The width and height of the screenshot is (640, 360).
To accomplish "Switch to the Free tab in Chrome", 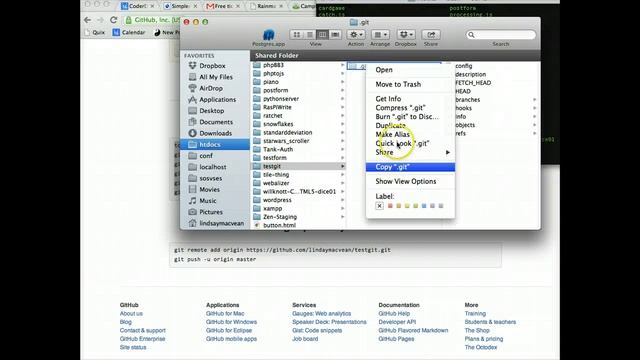I will (222, 6).
